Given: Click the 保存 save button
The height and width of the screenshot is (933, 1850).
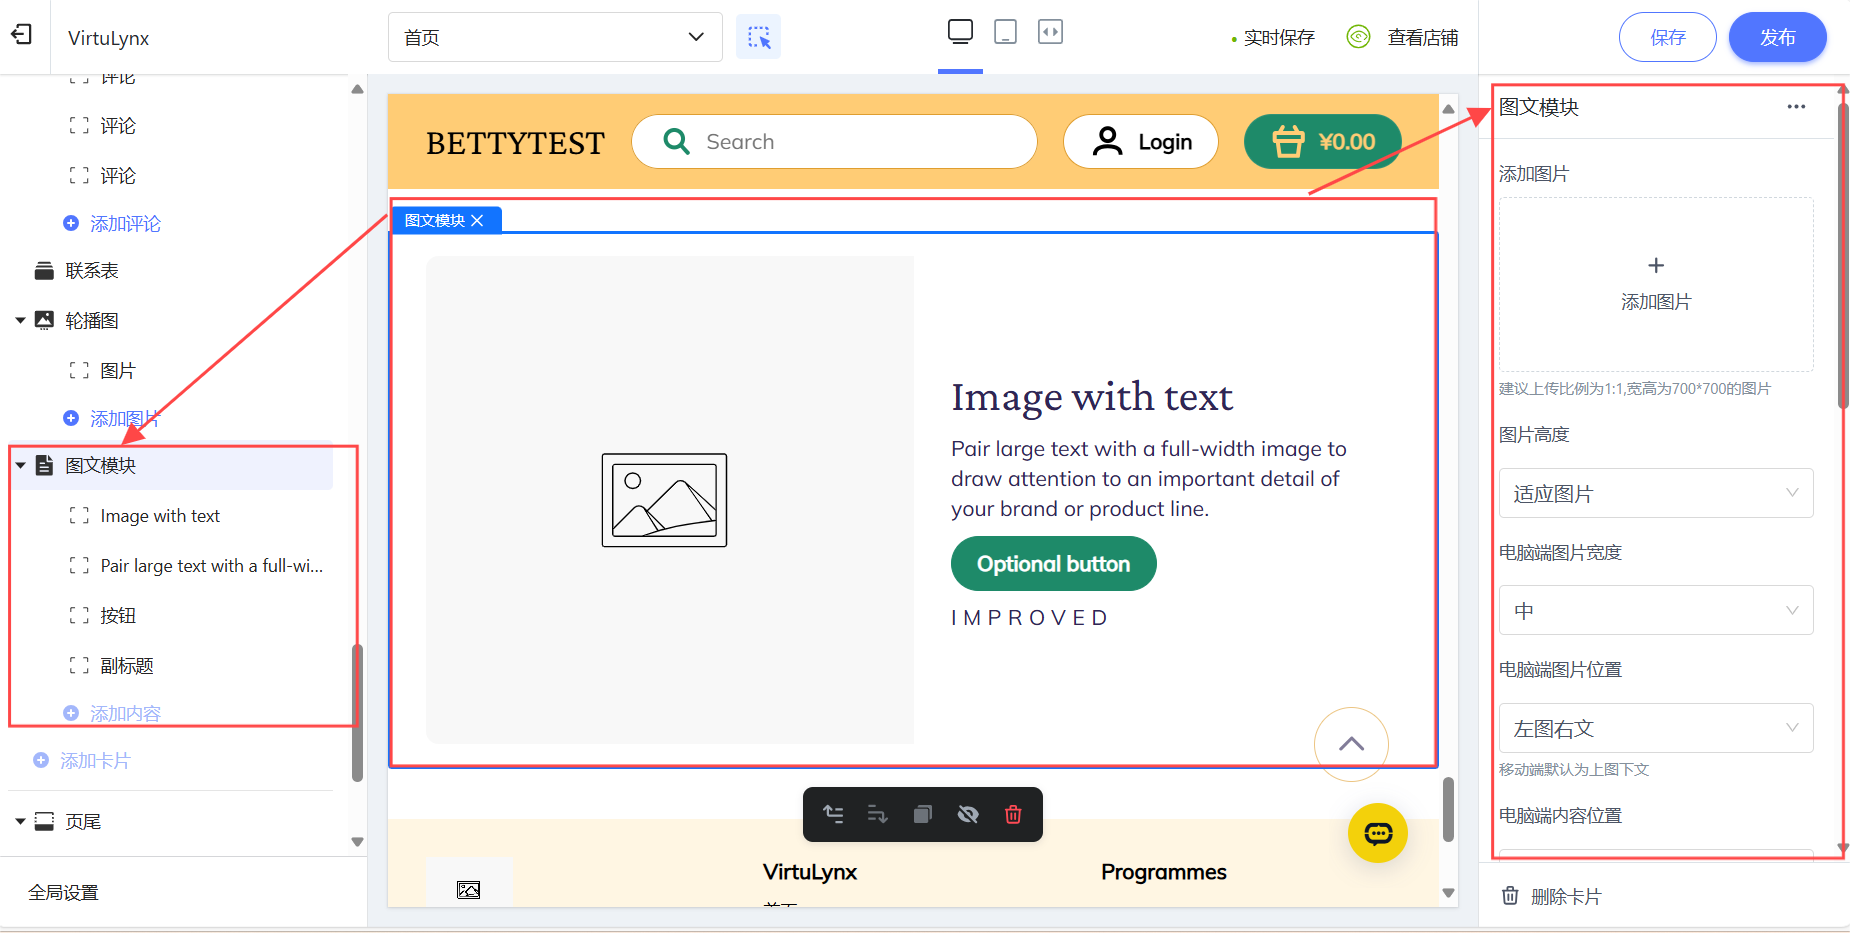Looking at the screenshot, I should pos(1667,37).
